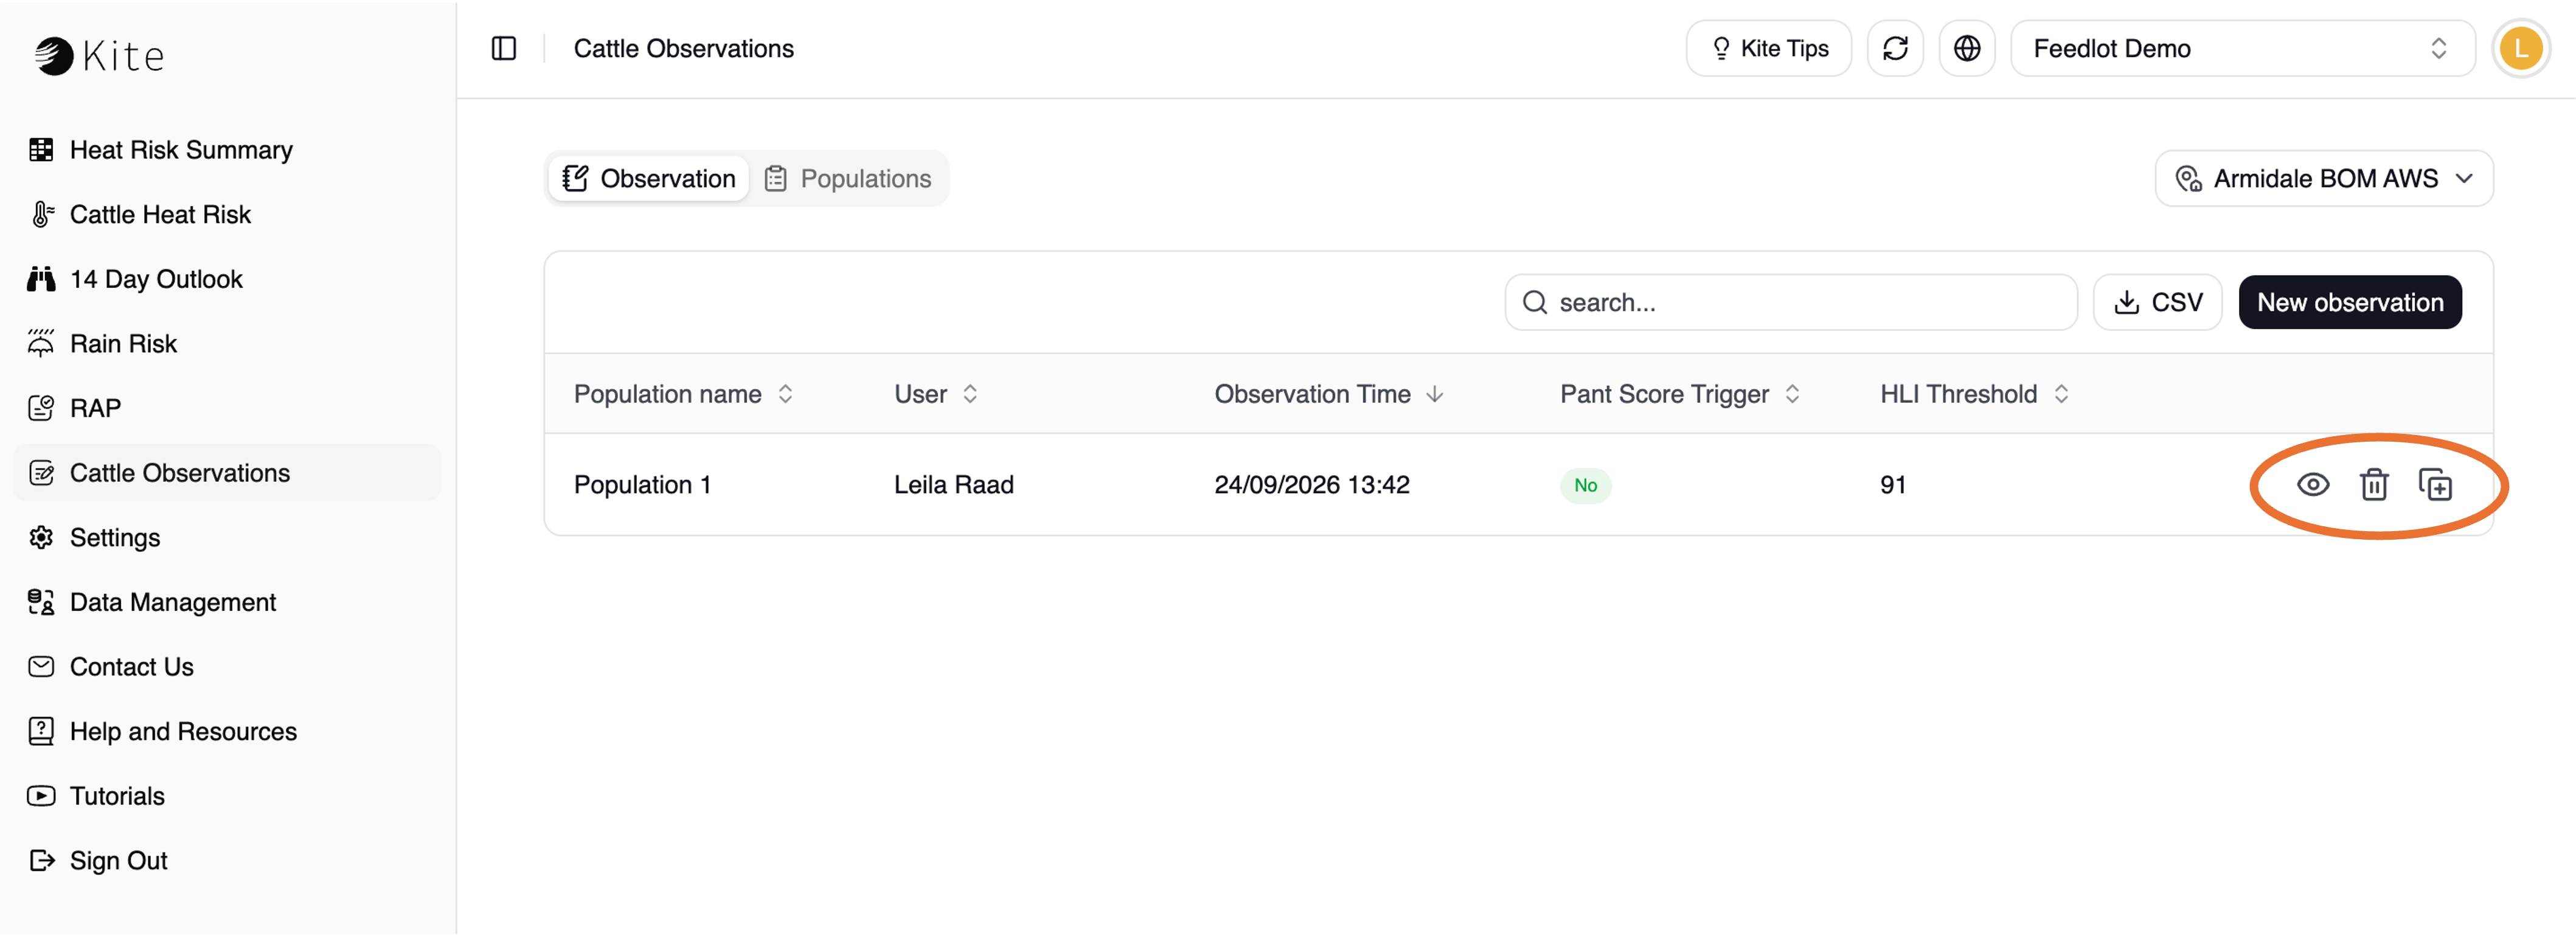Sort by Pant Score Trigger column
Screen dimensions: 2576x937
1680,394
